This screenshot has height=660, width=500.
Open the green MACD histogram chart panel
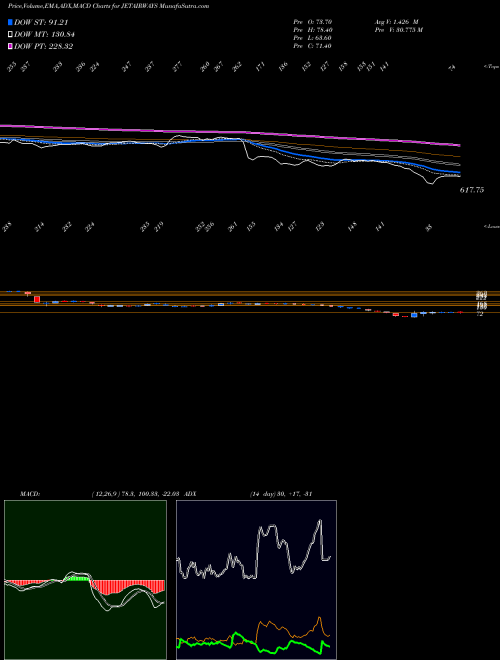(85, 580)
